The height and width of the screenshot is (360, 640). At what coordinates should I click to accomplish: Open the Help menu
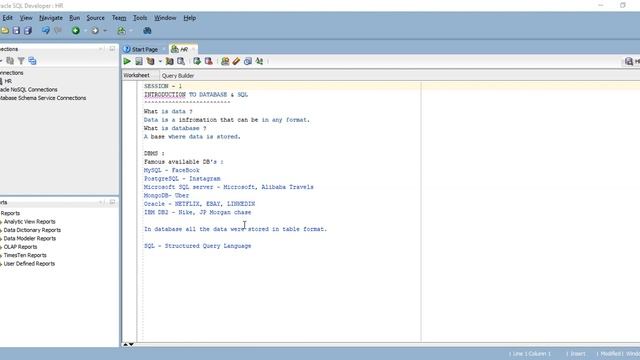[x=189, y=18]
